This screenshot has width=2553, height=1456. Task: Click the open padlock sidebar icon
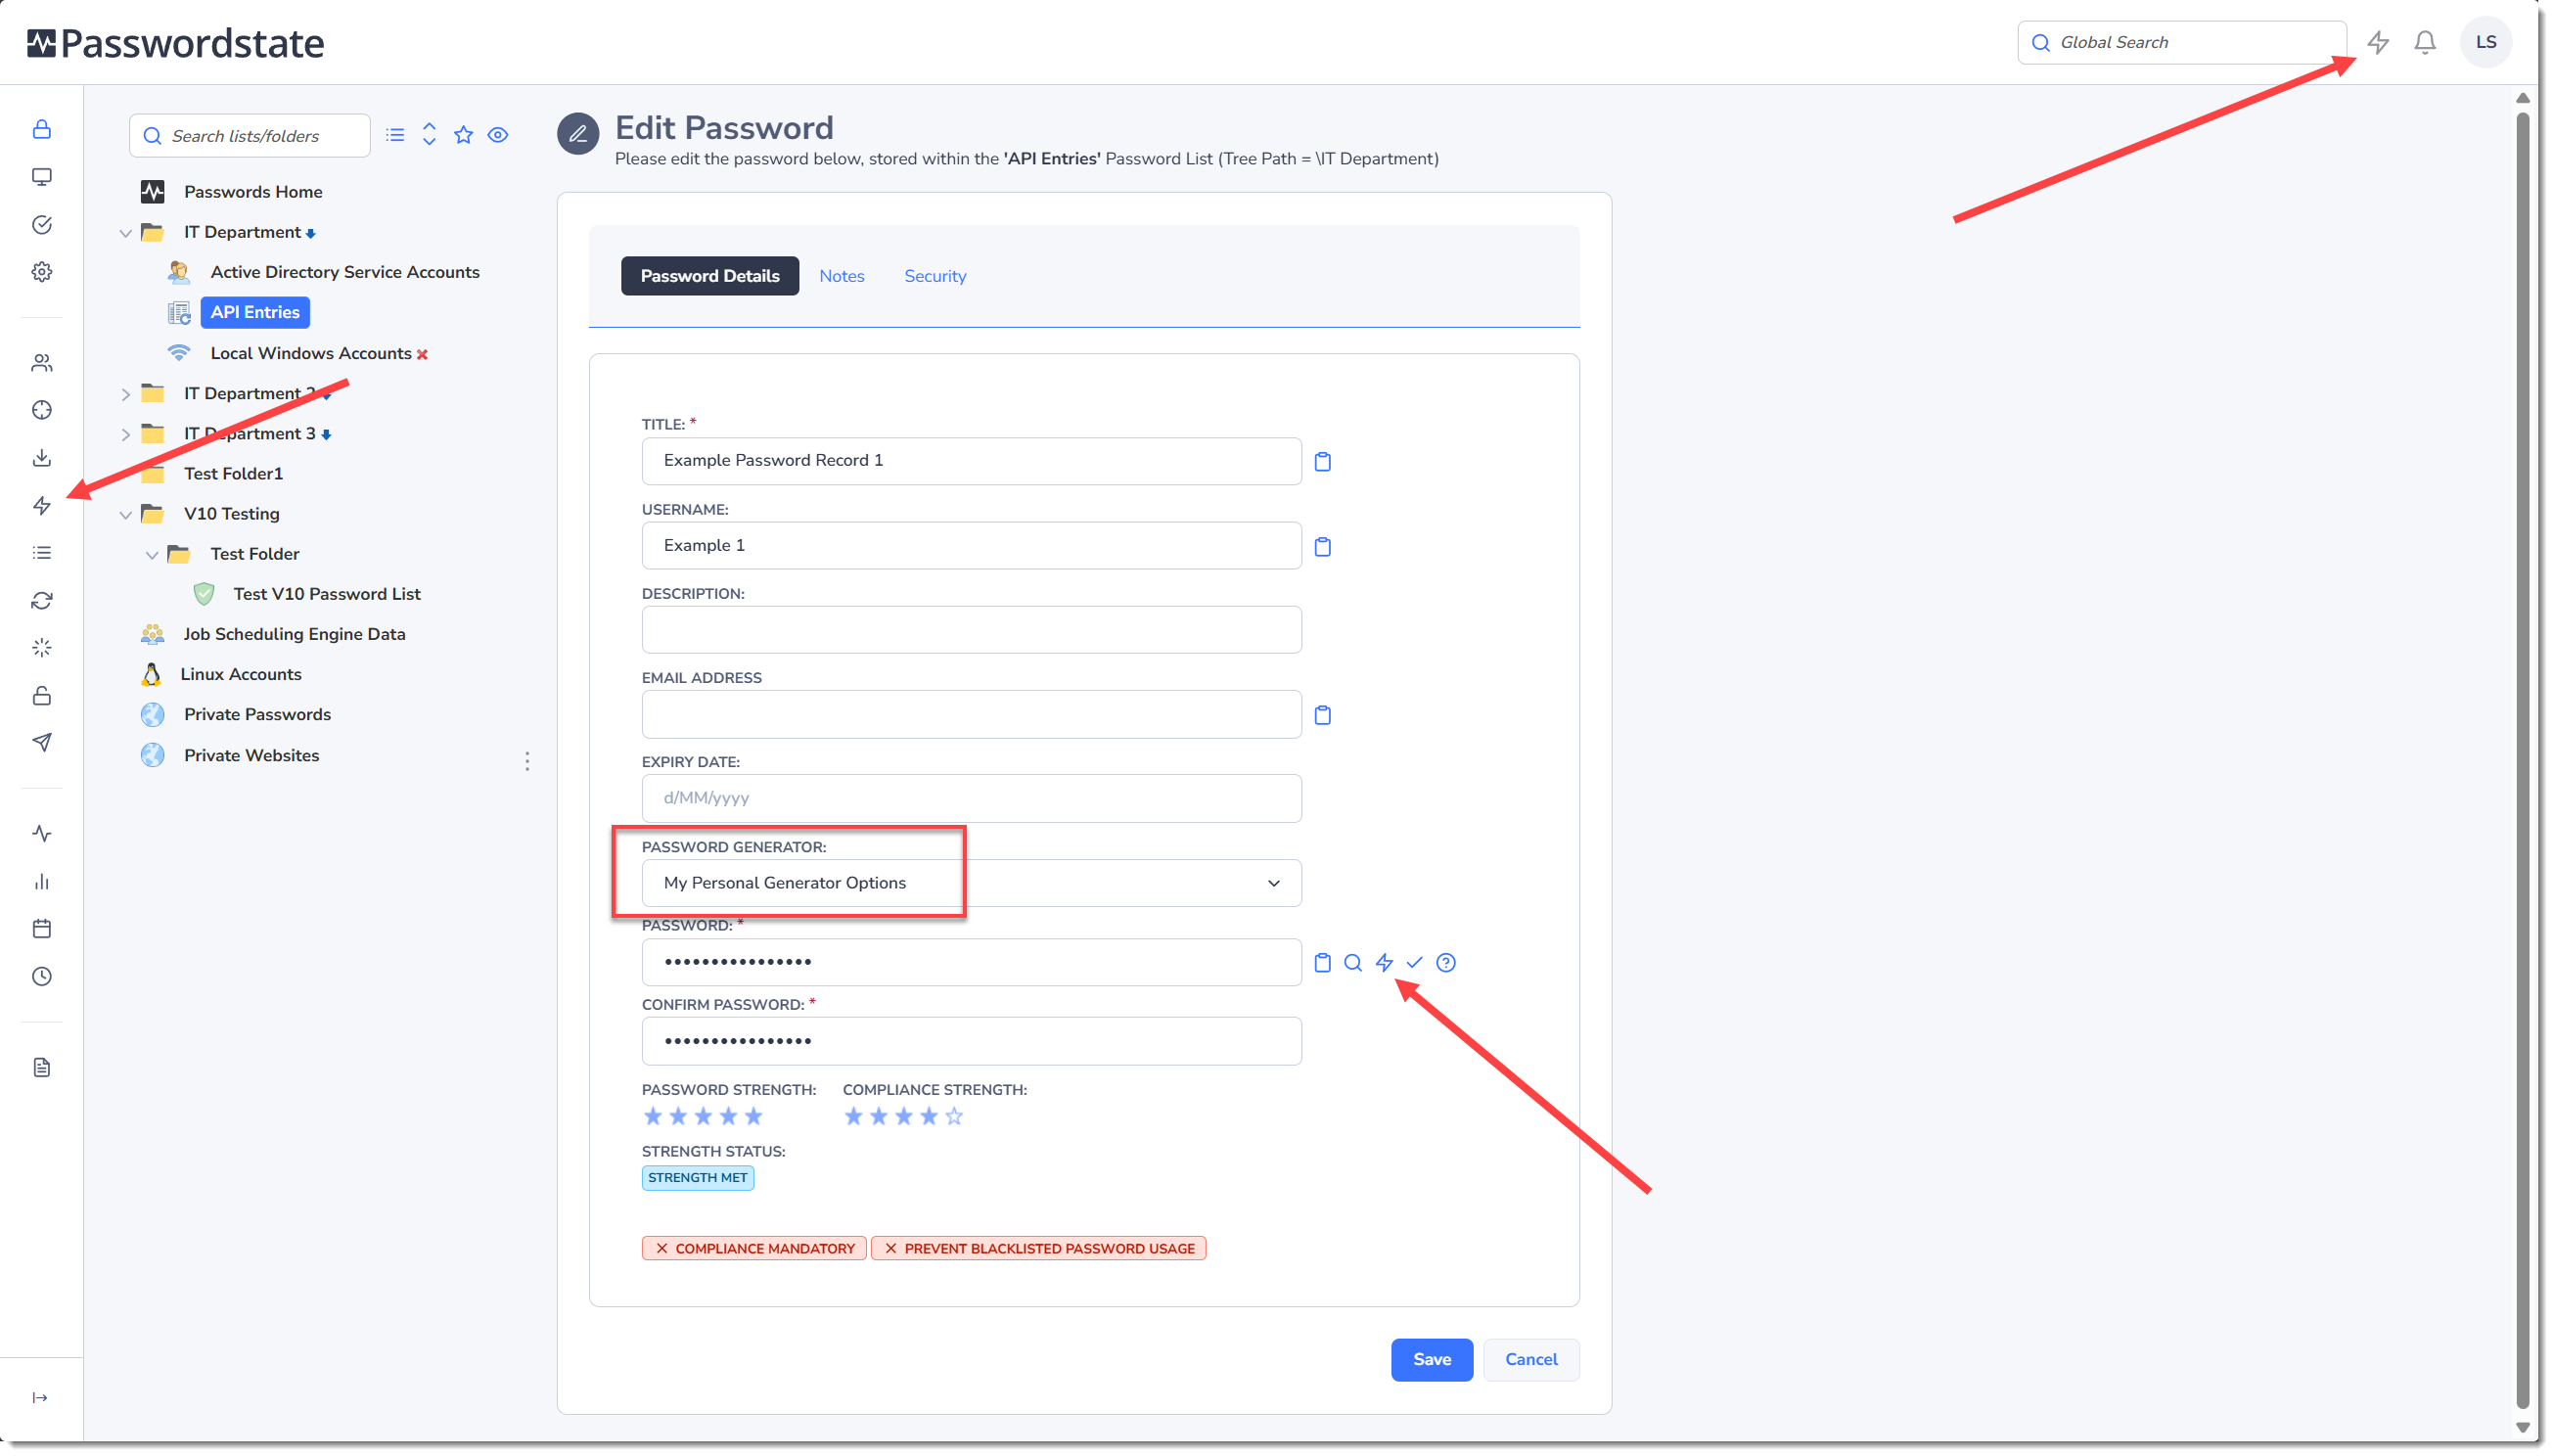[x=42, y=696]
